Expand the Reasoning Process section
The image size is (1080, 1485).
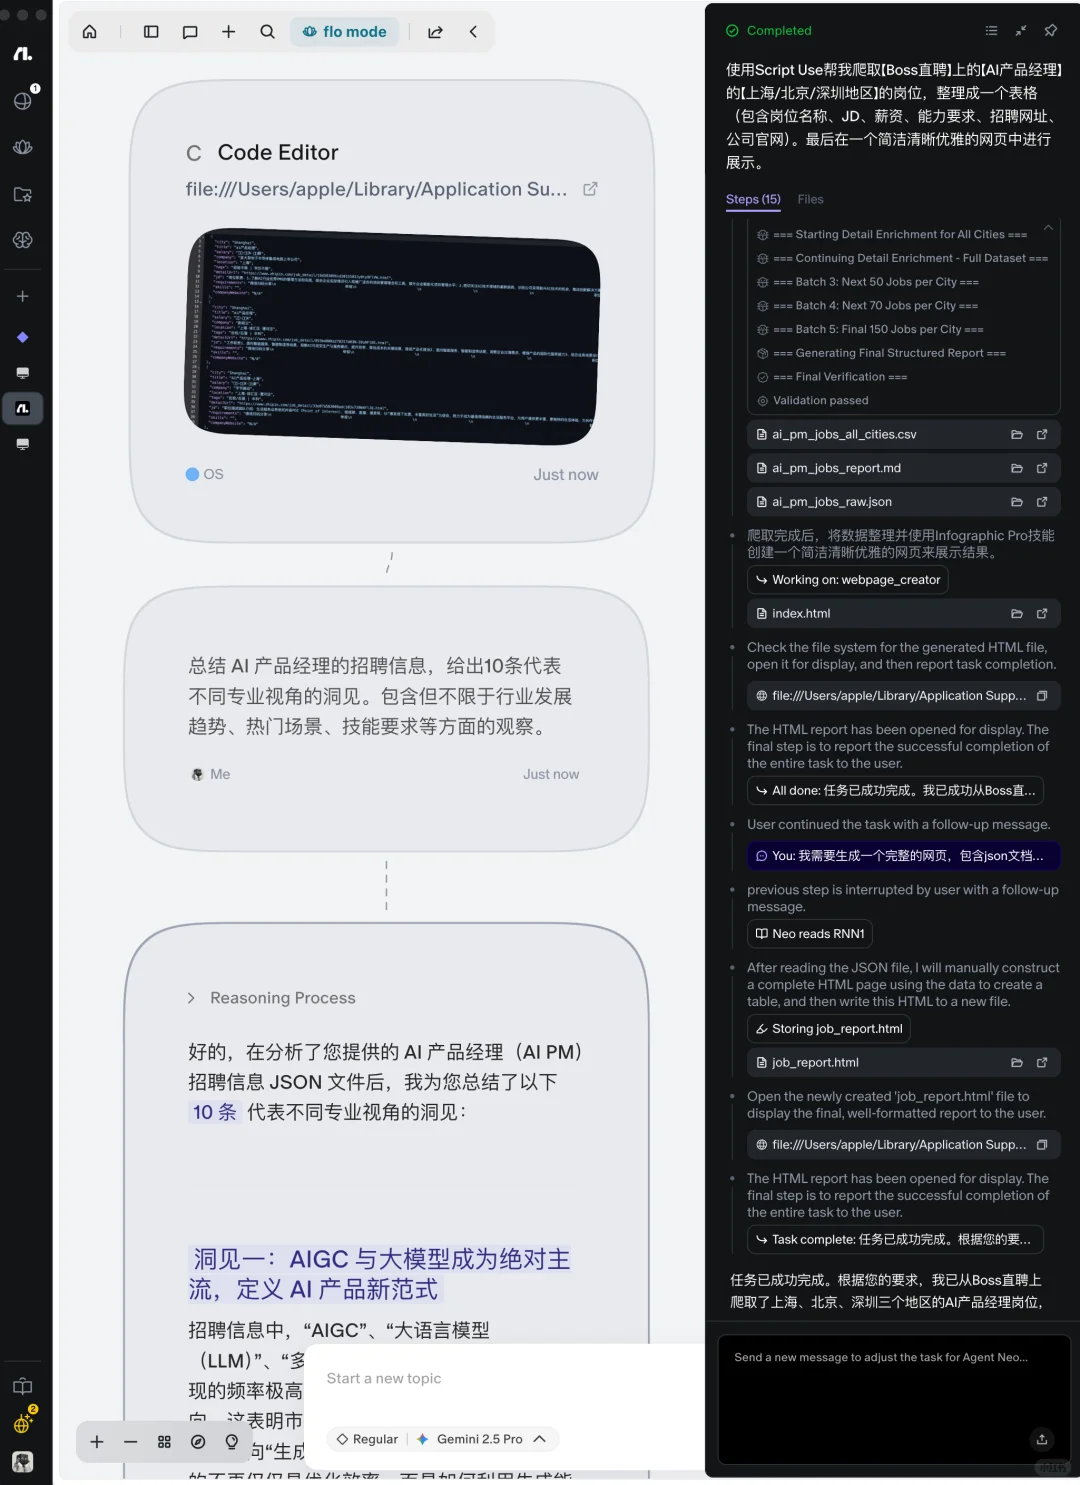[271, 998]
